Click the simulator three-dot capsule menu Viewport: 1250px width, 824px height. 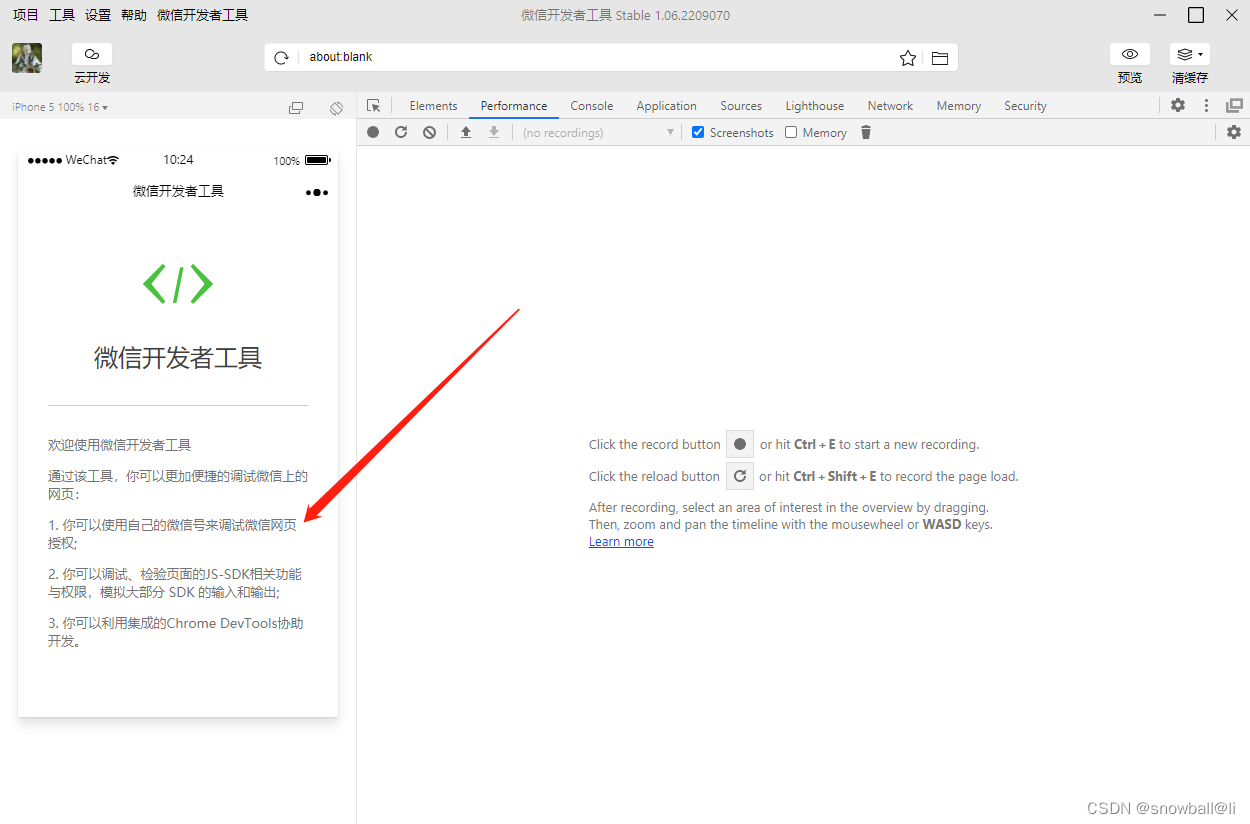point(317,192)
